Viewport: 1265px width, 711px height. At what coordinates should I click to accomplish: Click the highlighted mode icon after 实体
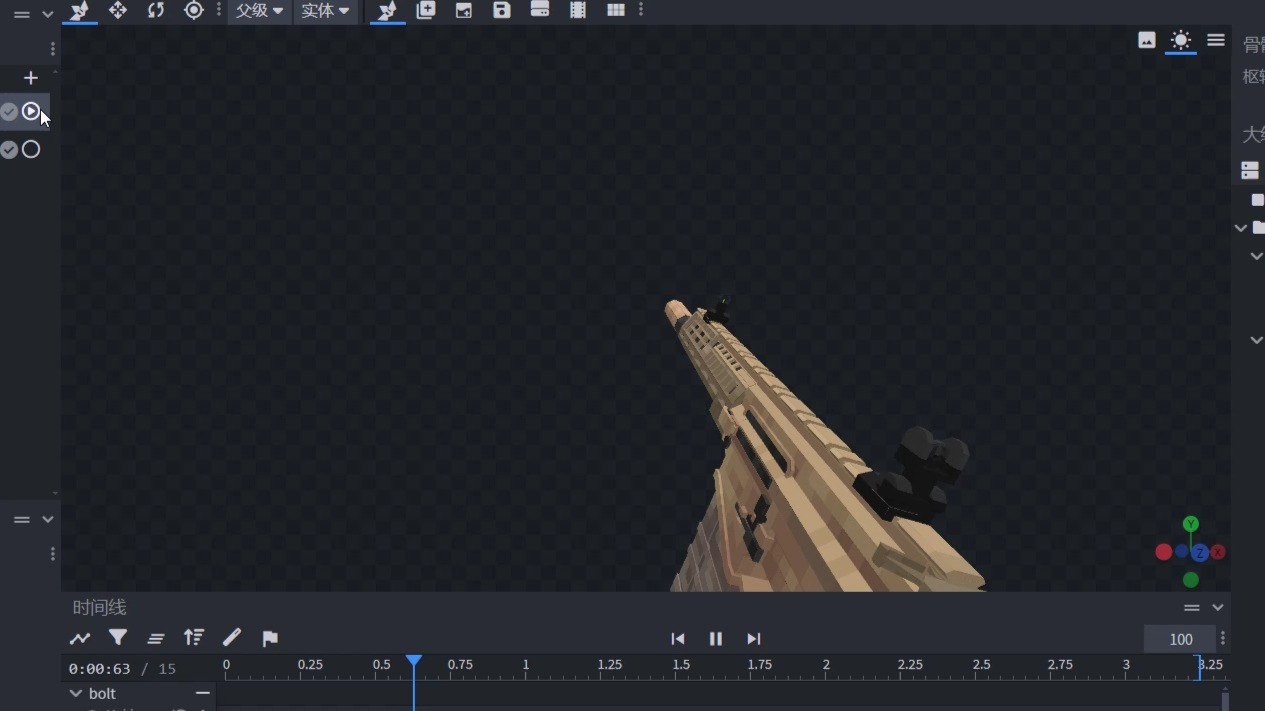[x=388, y=10]
